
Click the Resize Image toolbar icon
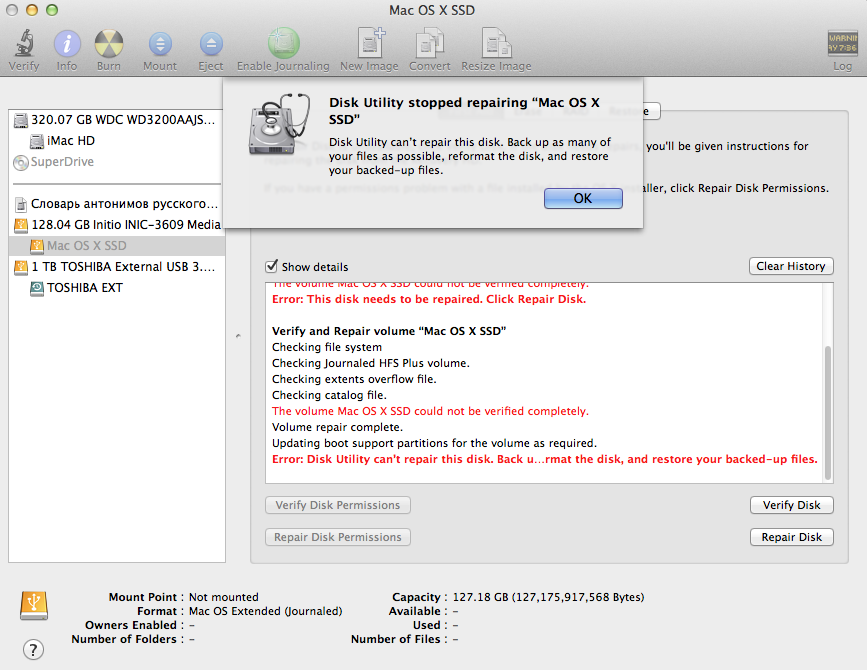496,43
